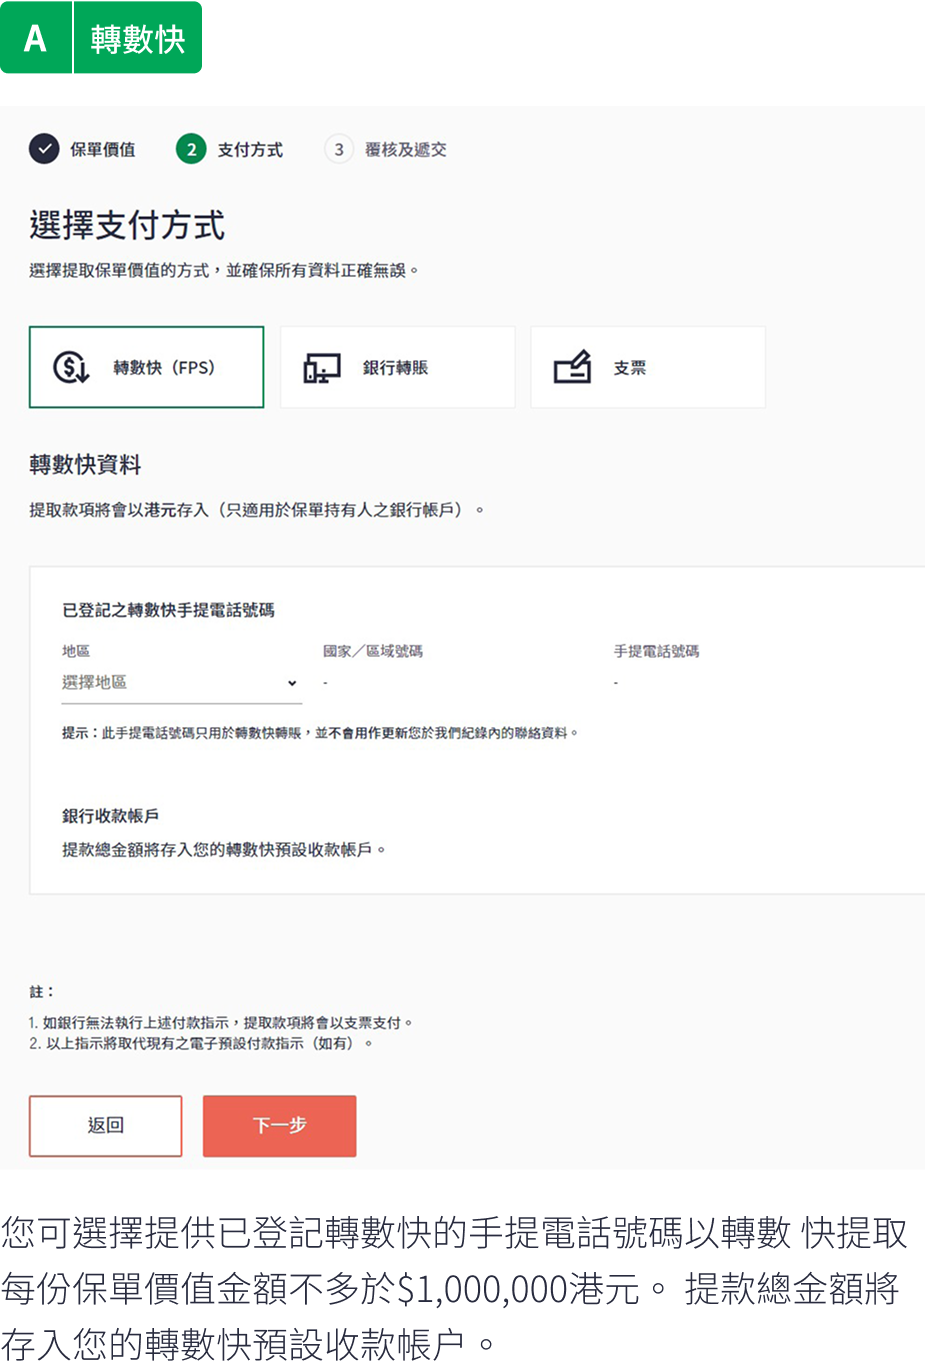Click the green A badge icon
This screenshot has height=1370, width=926.
(x=33, y=37)
